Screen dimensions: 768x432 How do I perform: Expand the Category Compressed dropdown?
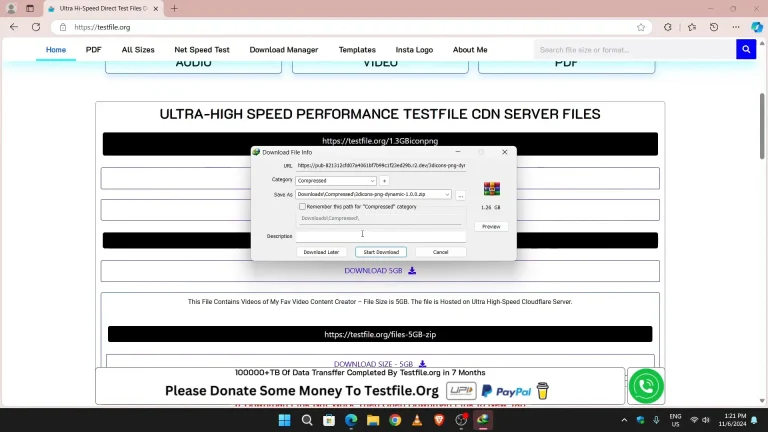point(336,181)
